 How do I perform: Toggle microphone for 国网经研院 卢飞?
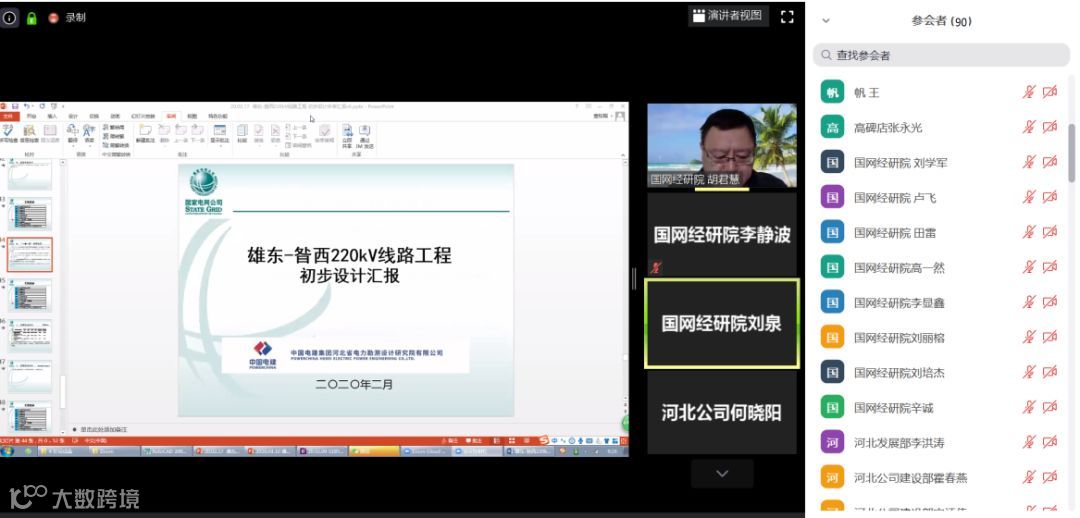tap(1029, 197)
